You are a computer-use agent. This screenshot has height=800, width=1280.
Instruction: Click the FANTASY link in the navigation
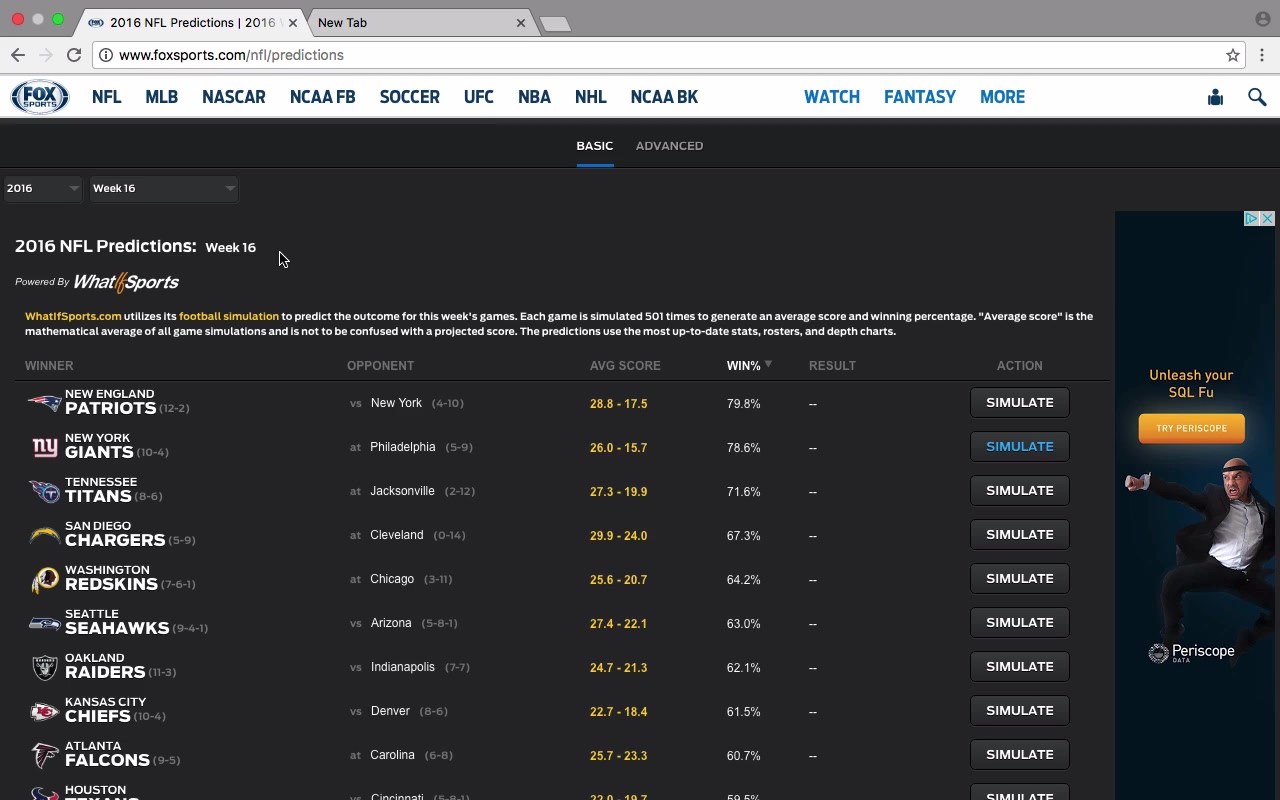(x=920, y=97)
